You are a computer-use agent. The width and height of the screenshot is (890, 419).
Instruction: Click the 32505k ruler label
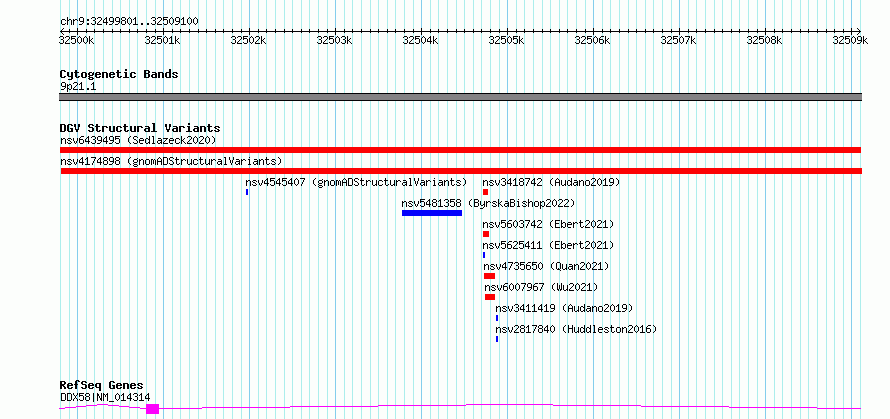tap(506, 40)
